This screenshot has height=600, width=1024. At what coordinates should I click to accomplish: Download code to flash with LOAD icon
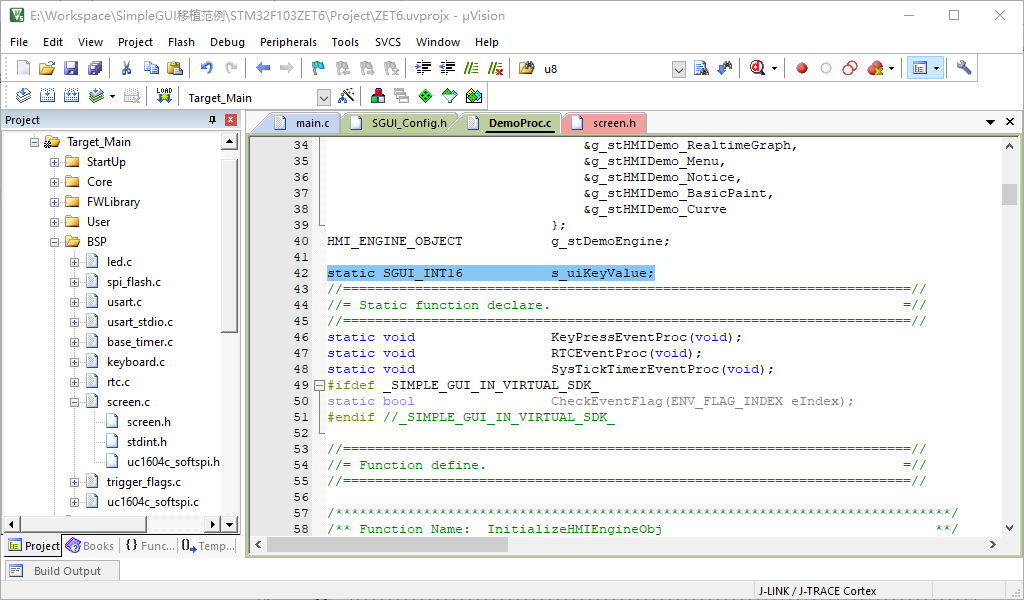[x=164, y=97]
